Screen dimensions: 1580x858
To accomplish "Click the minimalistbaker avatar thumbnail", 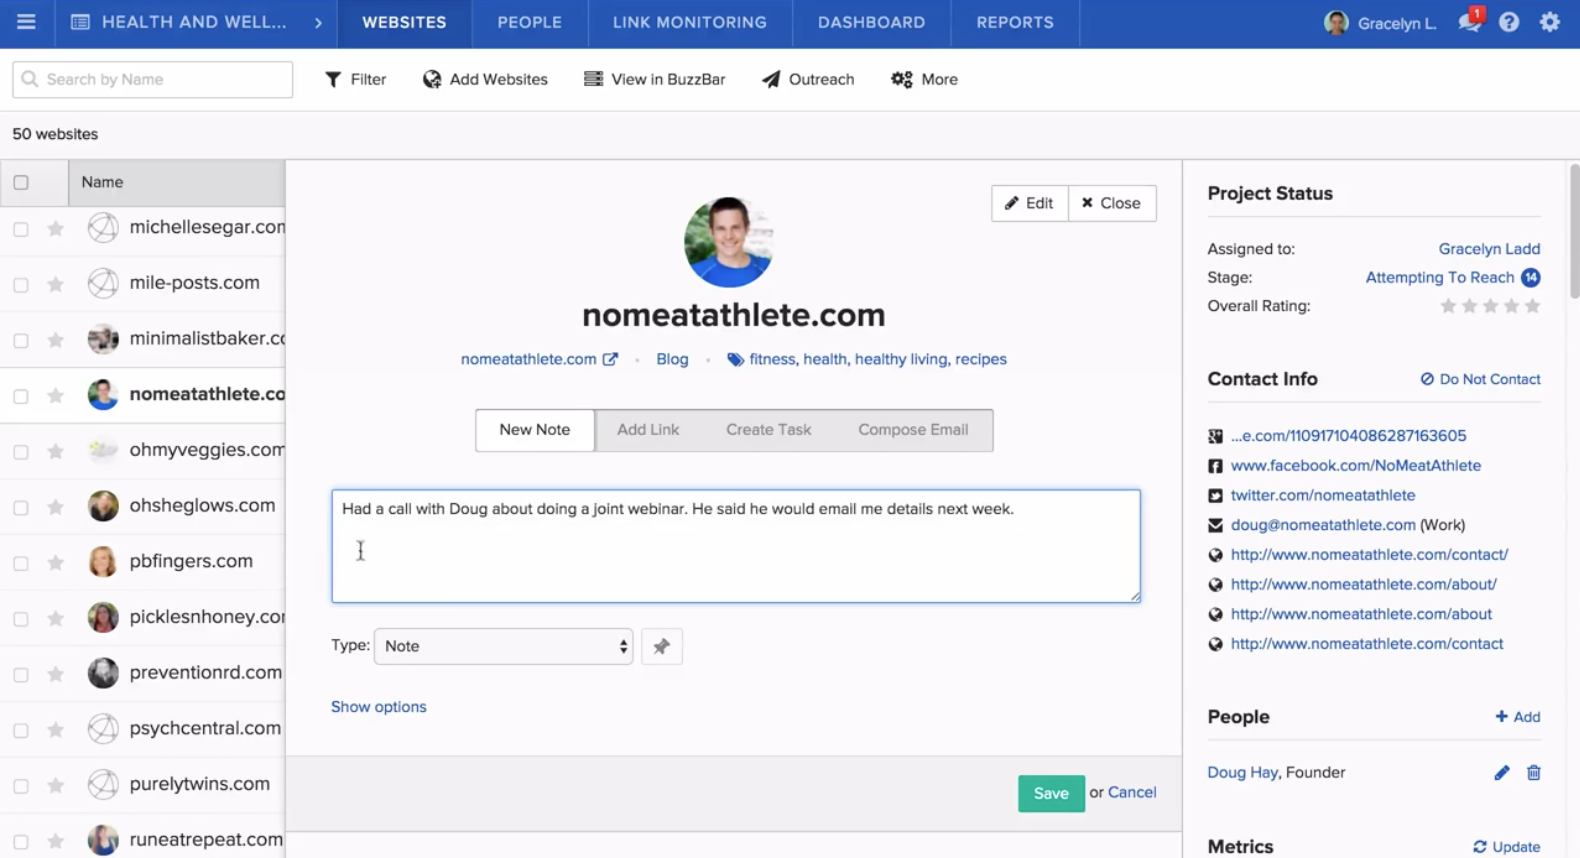I will (x=103, y=339).
